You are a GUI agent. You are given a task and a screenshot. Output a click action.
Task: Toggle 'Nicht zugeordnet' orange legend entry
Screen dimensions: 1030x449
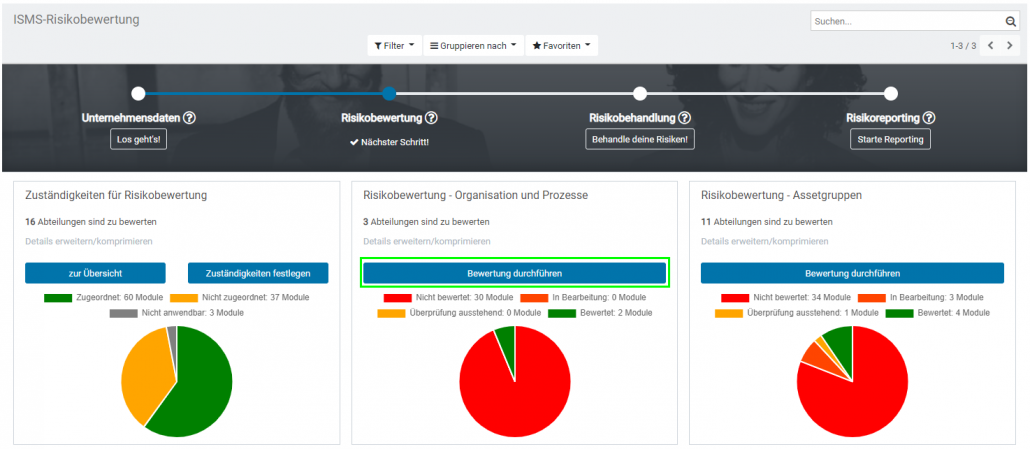click(240, 297)
